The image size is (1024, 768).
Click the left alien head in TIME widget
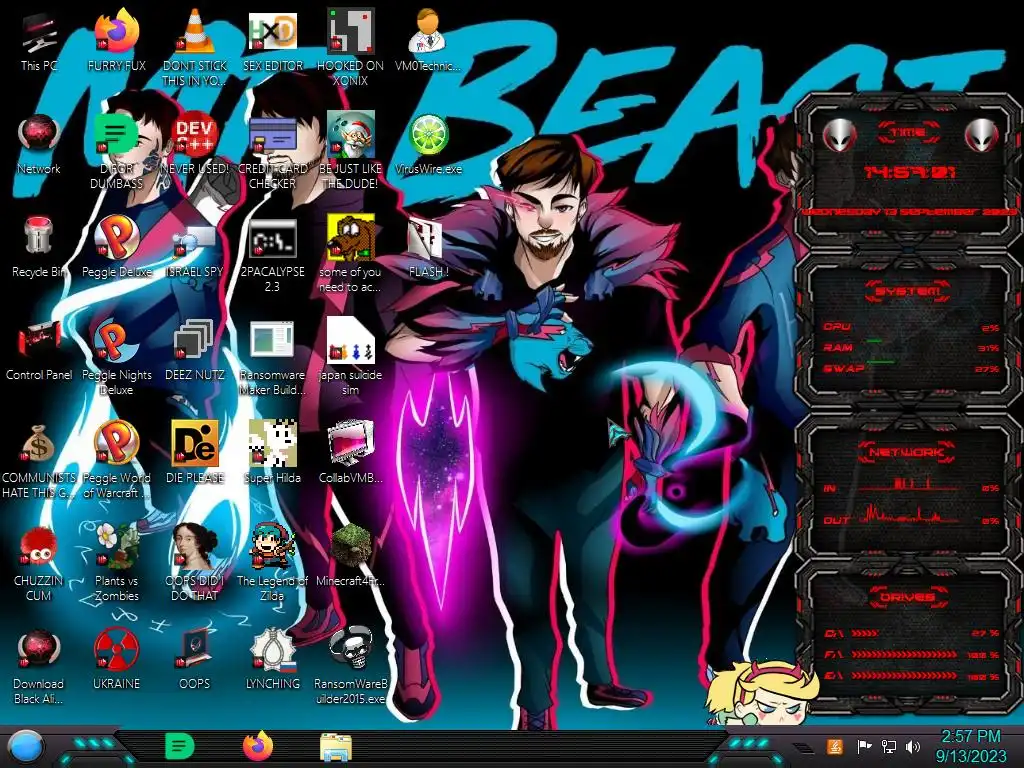(x=840, y=136)
